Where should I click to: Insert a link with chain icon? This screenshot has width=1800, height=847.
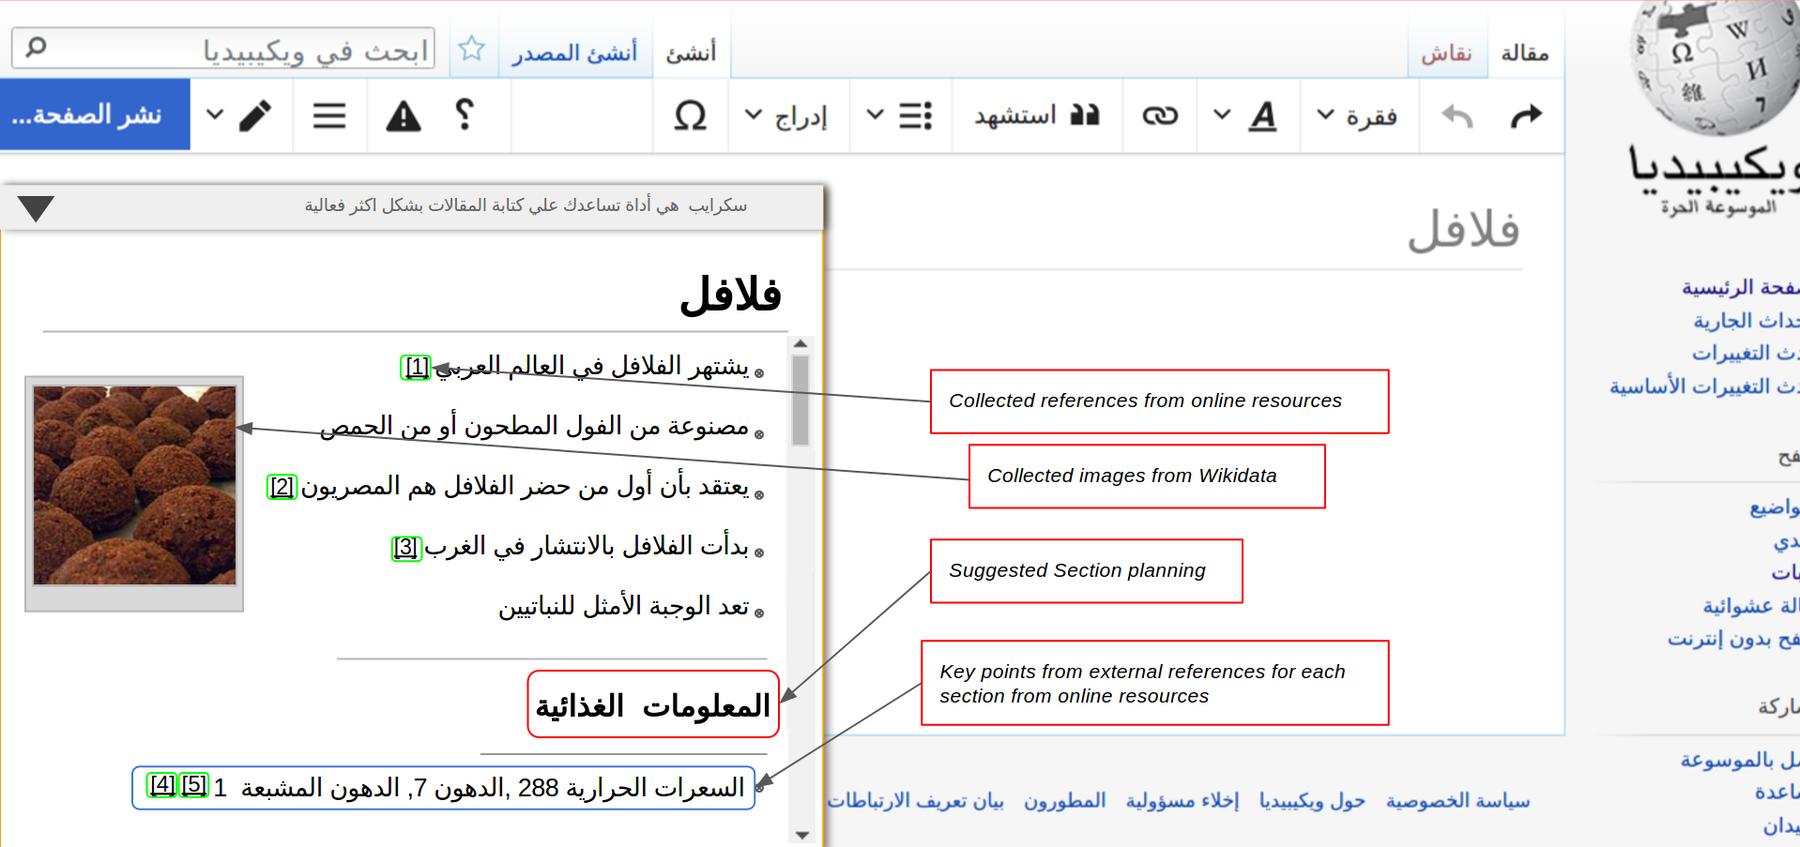coord(1160,116)
